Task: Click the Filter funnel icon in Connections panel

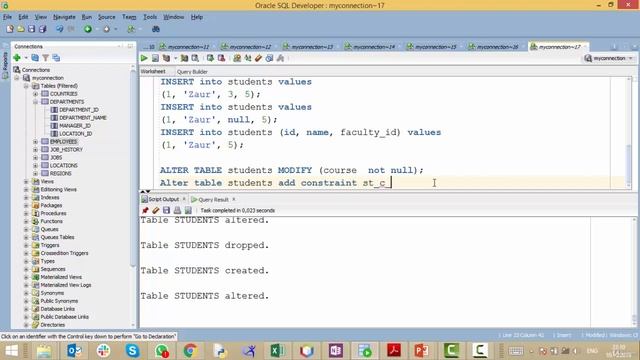Action: 46,58
